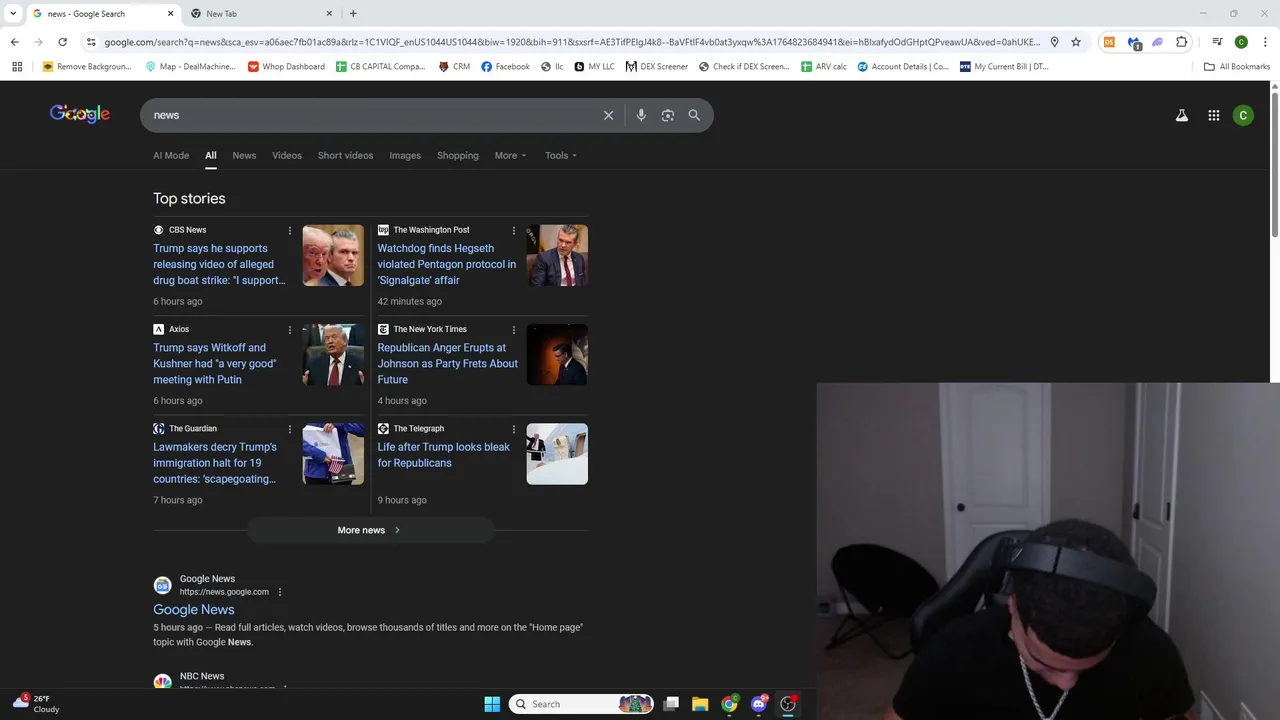Submit search with magnifier icon

[694, 115]
